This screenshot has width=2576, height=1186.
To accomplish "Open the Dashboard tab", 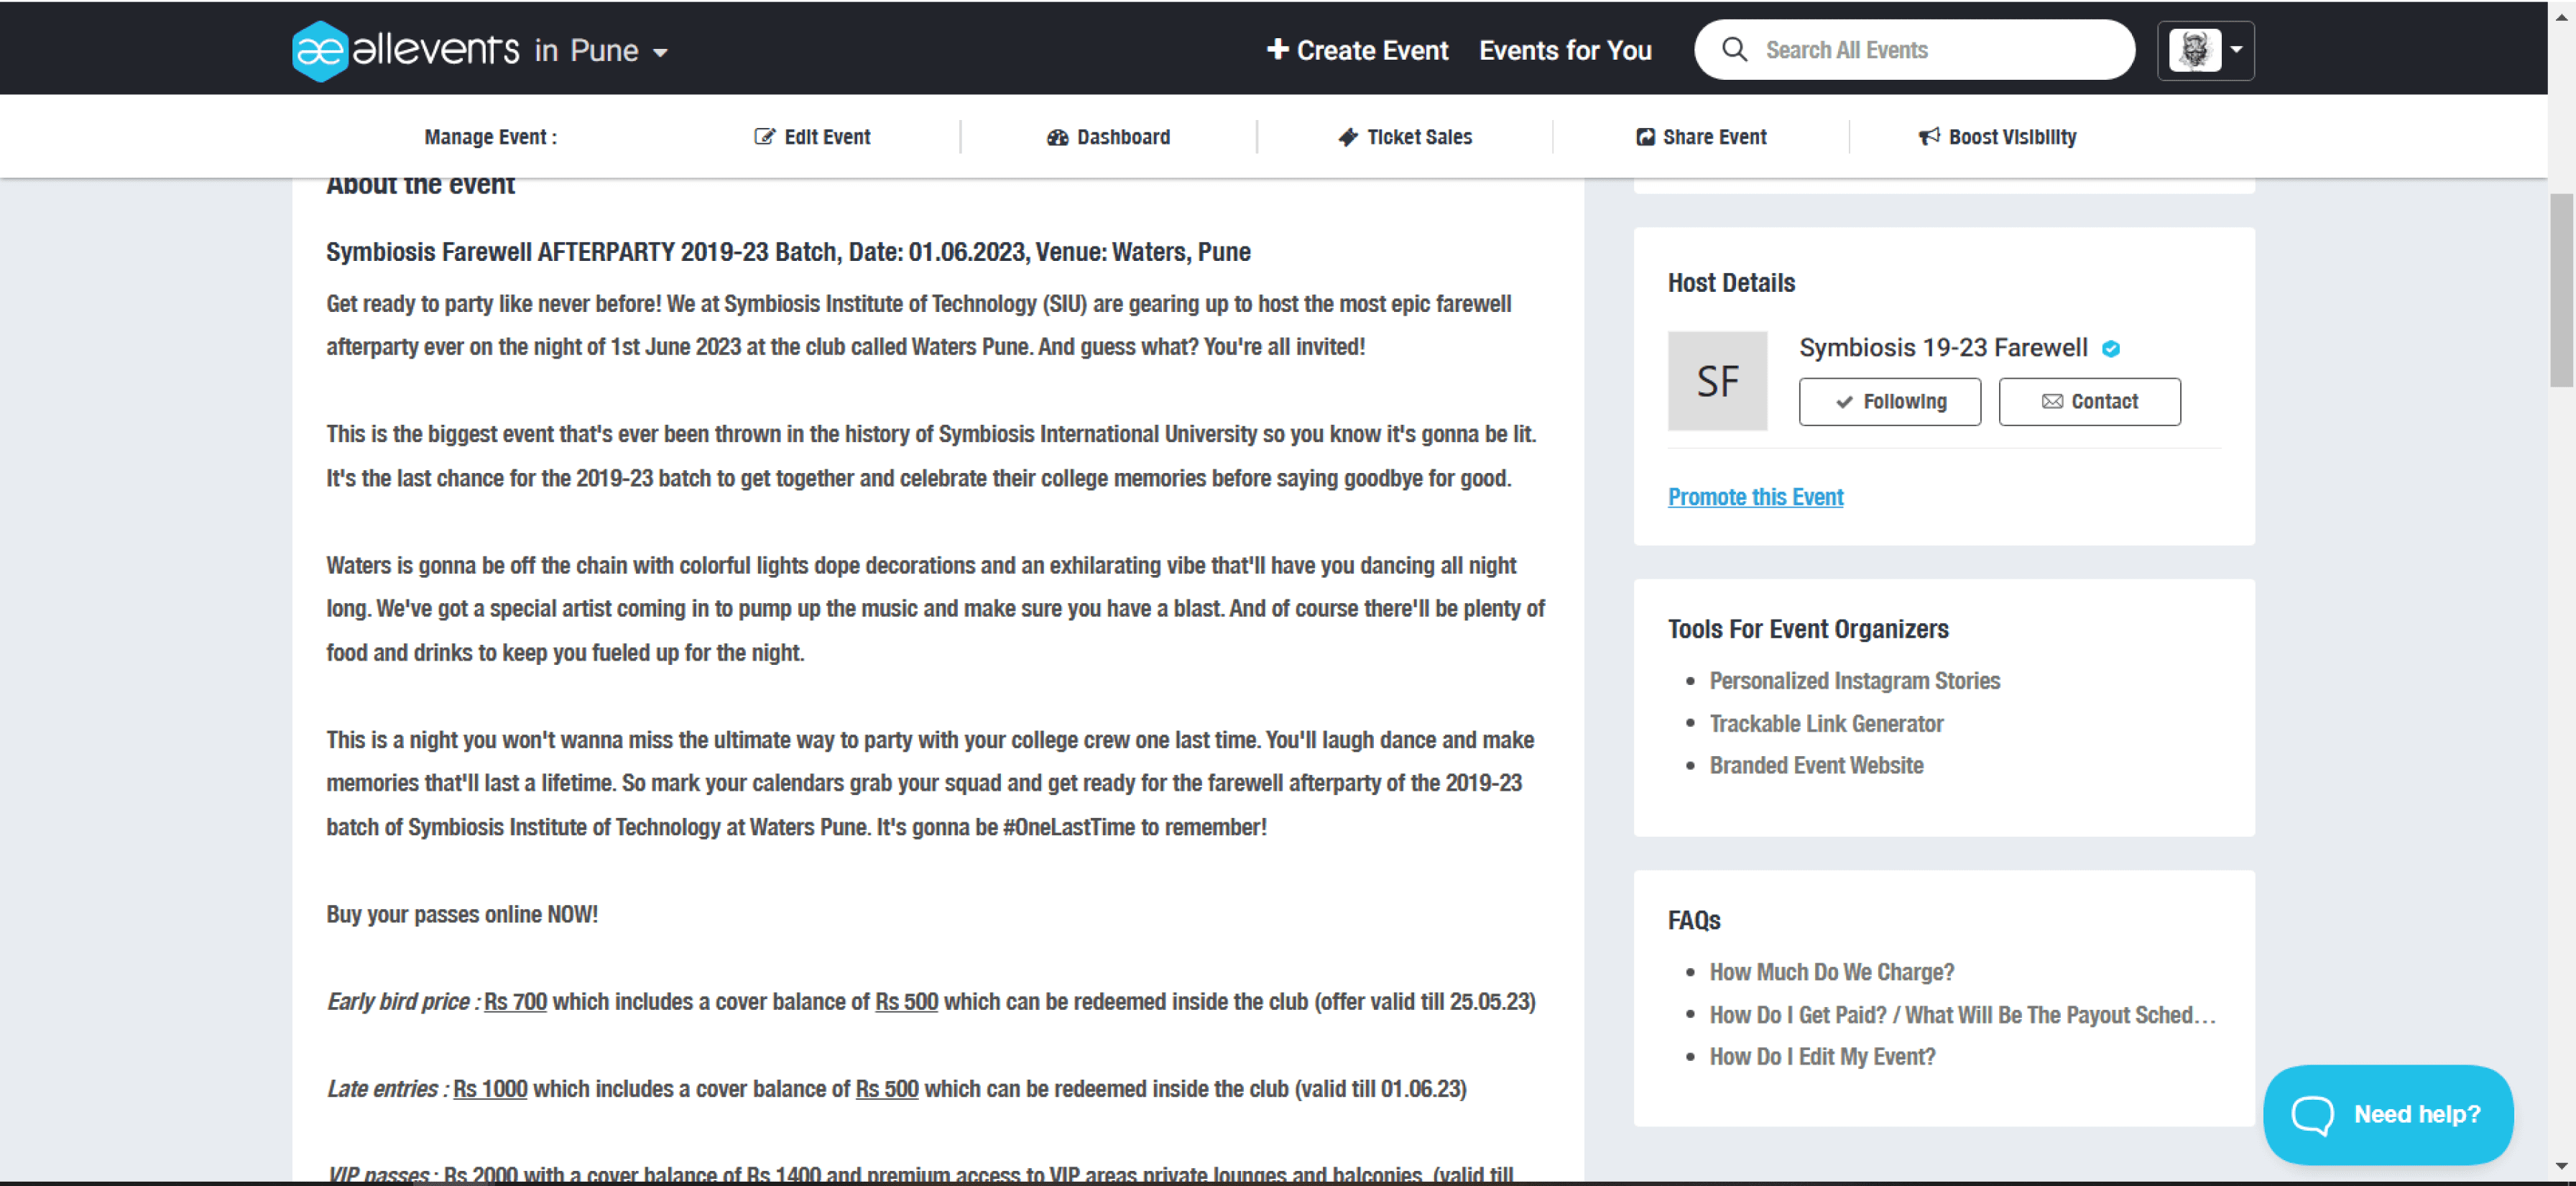I will (x=1108, y=137).
